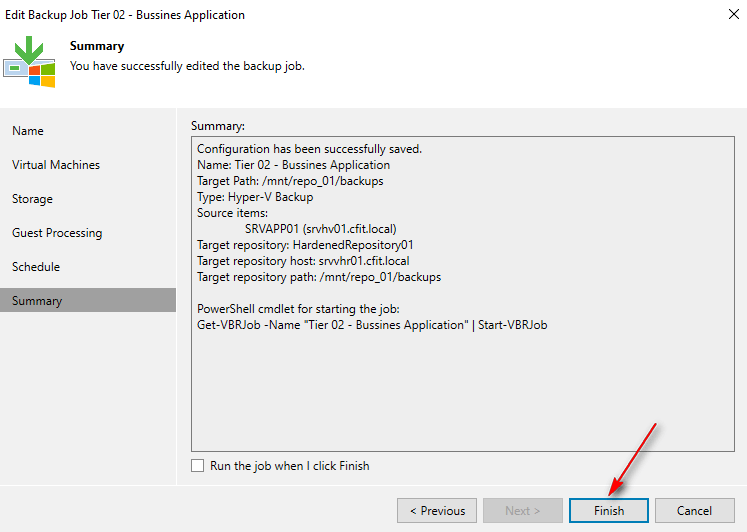Click the backup job wizard icon
Screen dimensions: 747x532
pos(29,62)
